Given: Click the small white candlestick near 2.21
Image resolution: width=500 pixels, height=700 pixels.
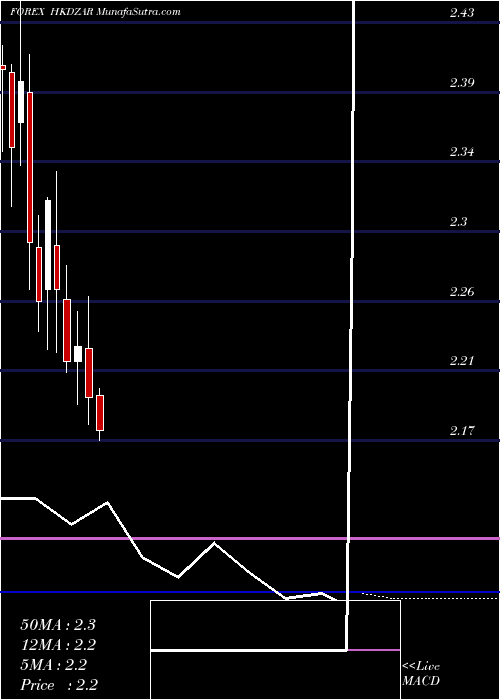Looking at the screenshot, I should [78, 354].
